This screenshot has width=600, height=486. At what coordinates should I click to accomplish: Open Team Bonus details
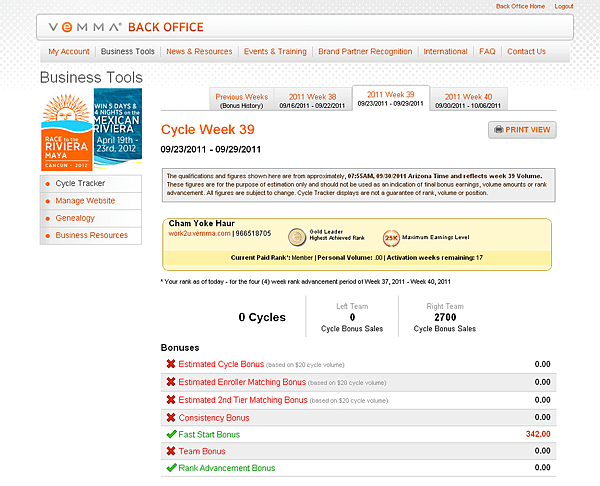[x=202, y=451]
